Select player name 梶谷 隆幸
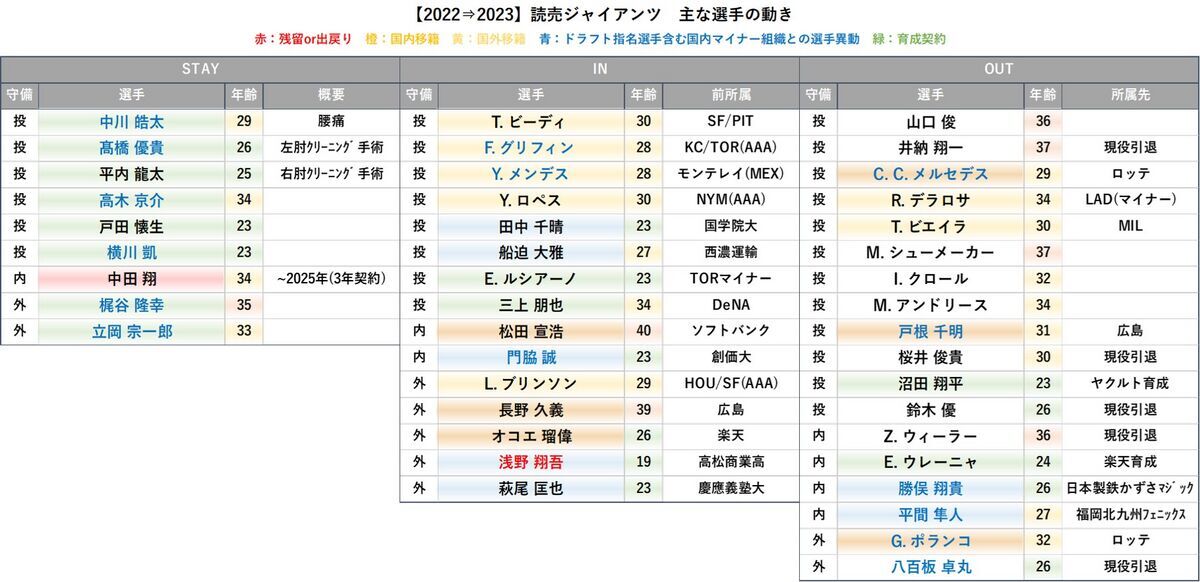This screenshot has width=1200, height=582. pyautogui.click(x=132, y=305)
